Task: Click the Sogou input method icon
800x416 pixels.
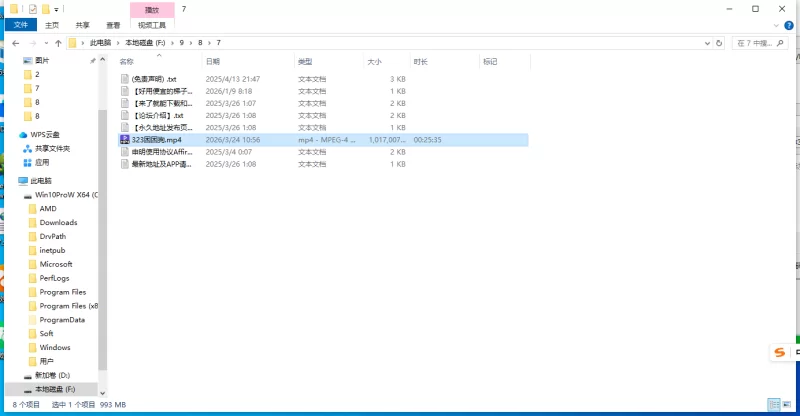Action: [778, 352]
